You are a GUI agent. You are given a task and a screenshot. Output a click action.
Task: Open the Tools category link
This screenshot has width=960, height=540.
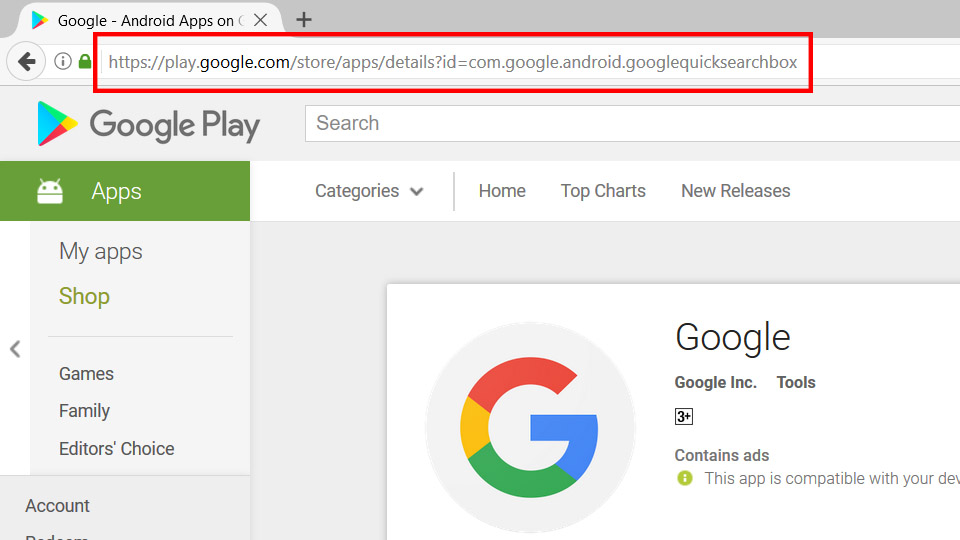[796, 383]
